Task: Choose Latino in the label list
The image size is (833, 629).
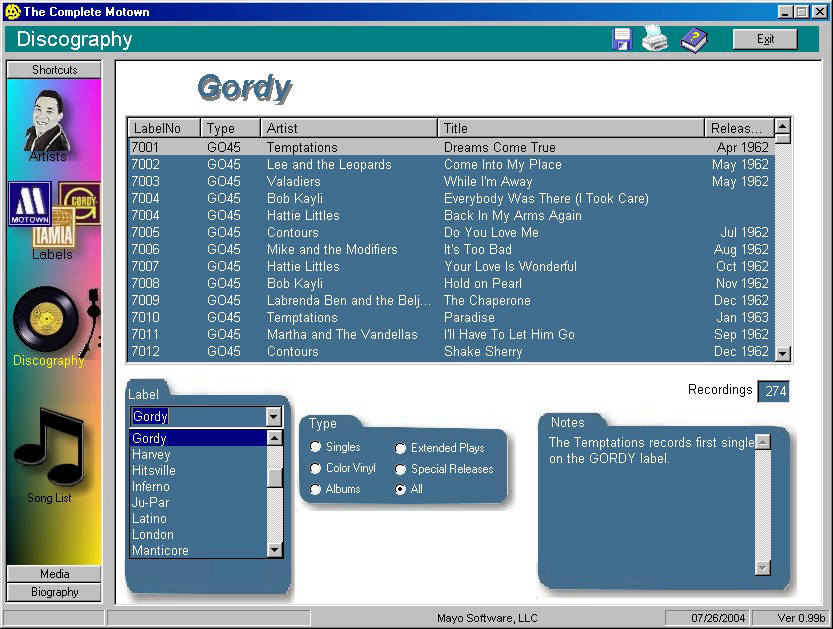Action: pyautogui.click(x=199, y=518)
